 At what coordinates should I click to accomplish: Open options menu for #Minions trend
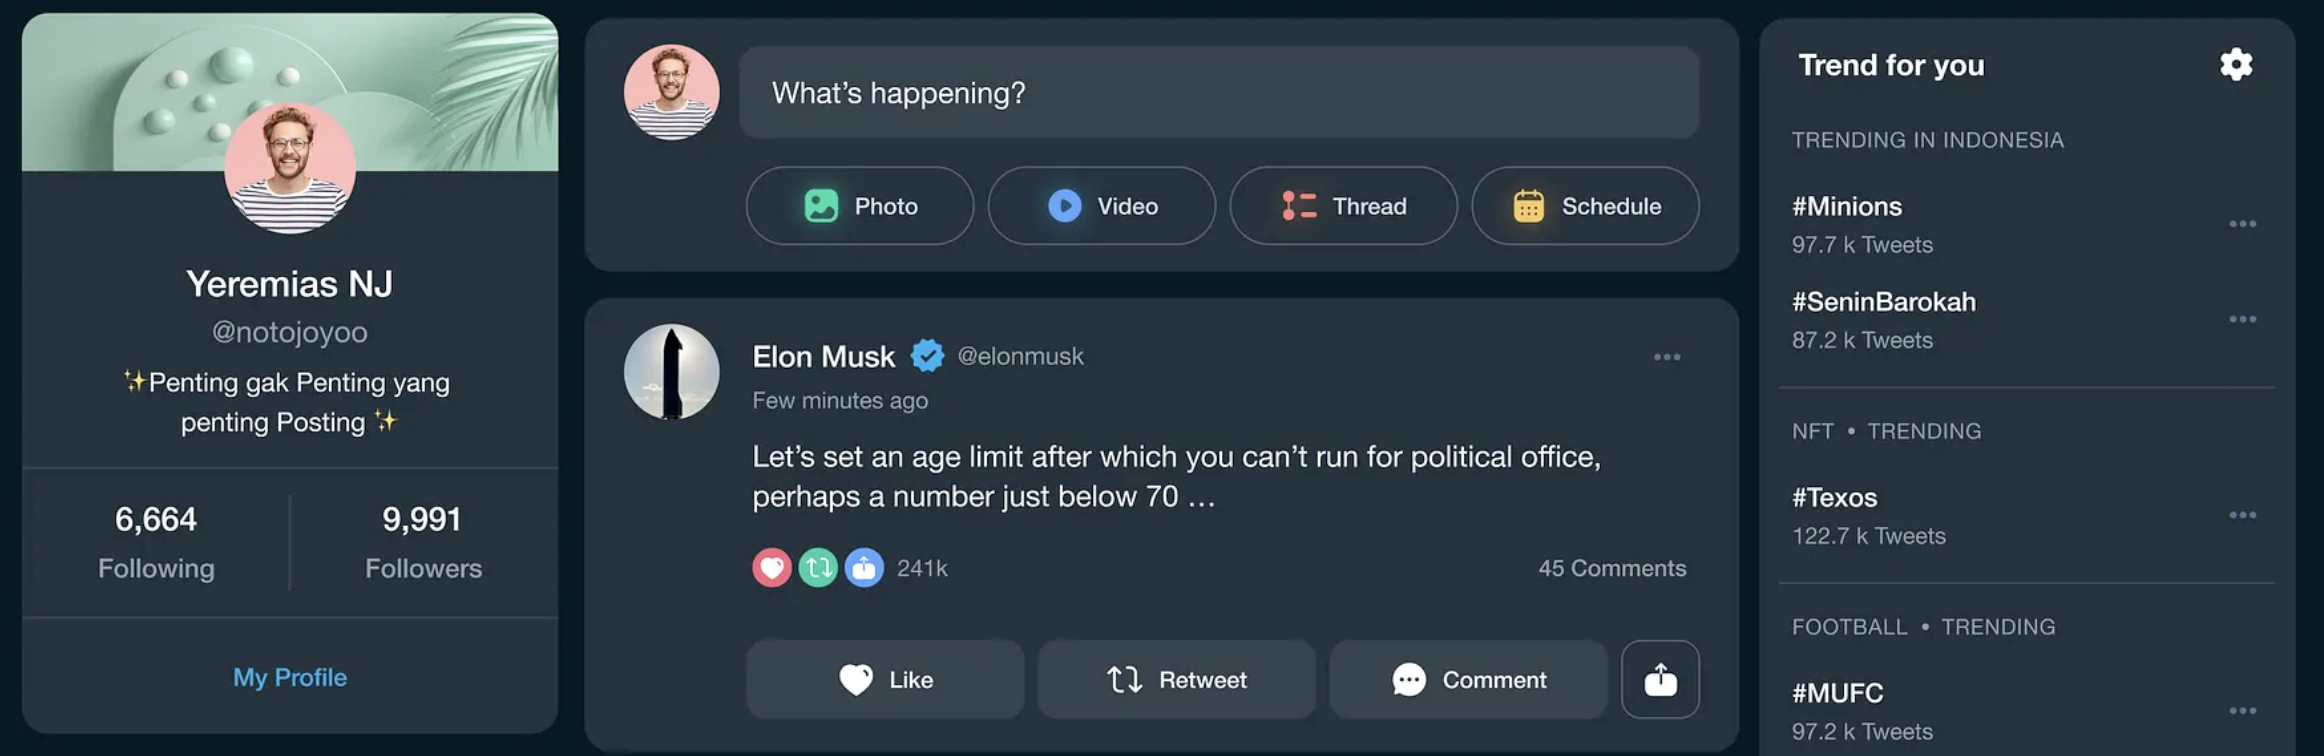(x=2243, y=224)
